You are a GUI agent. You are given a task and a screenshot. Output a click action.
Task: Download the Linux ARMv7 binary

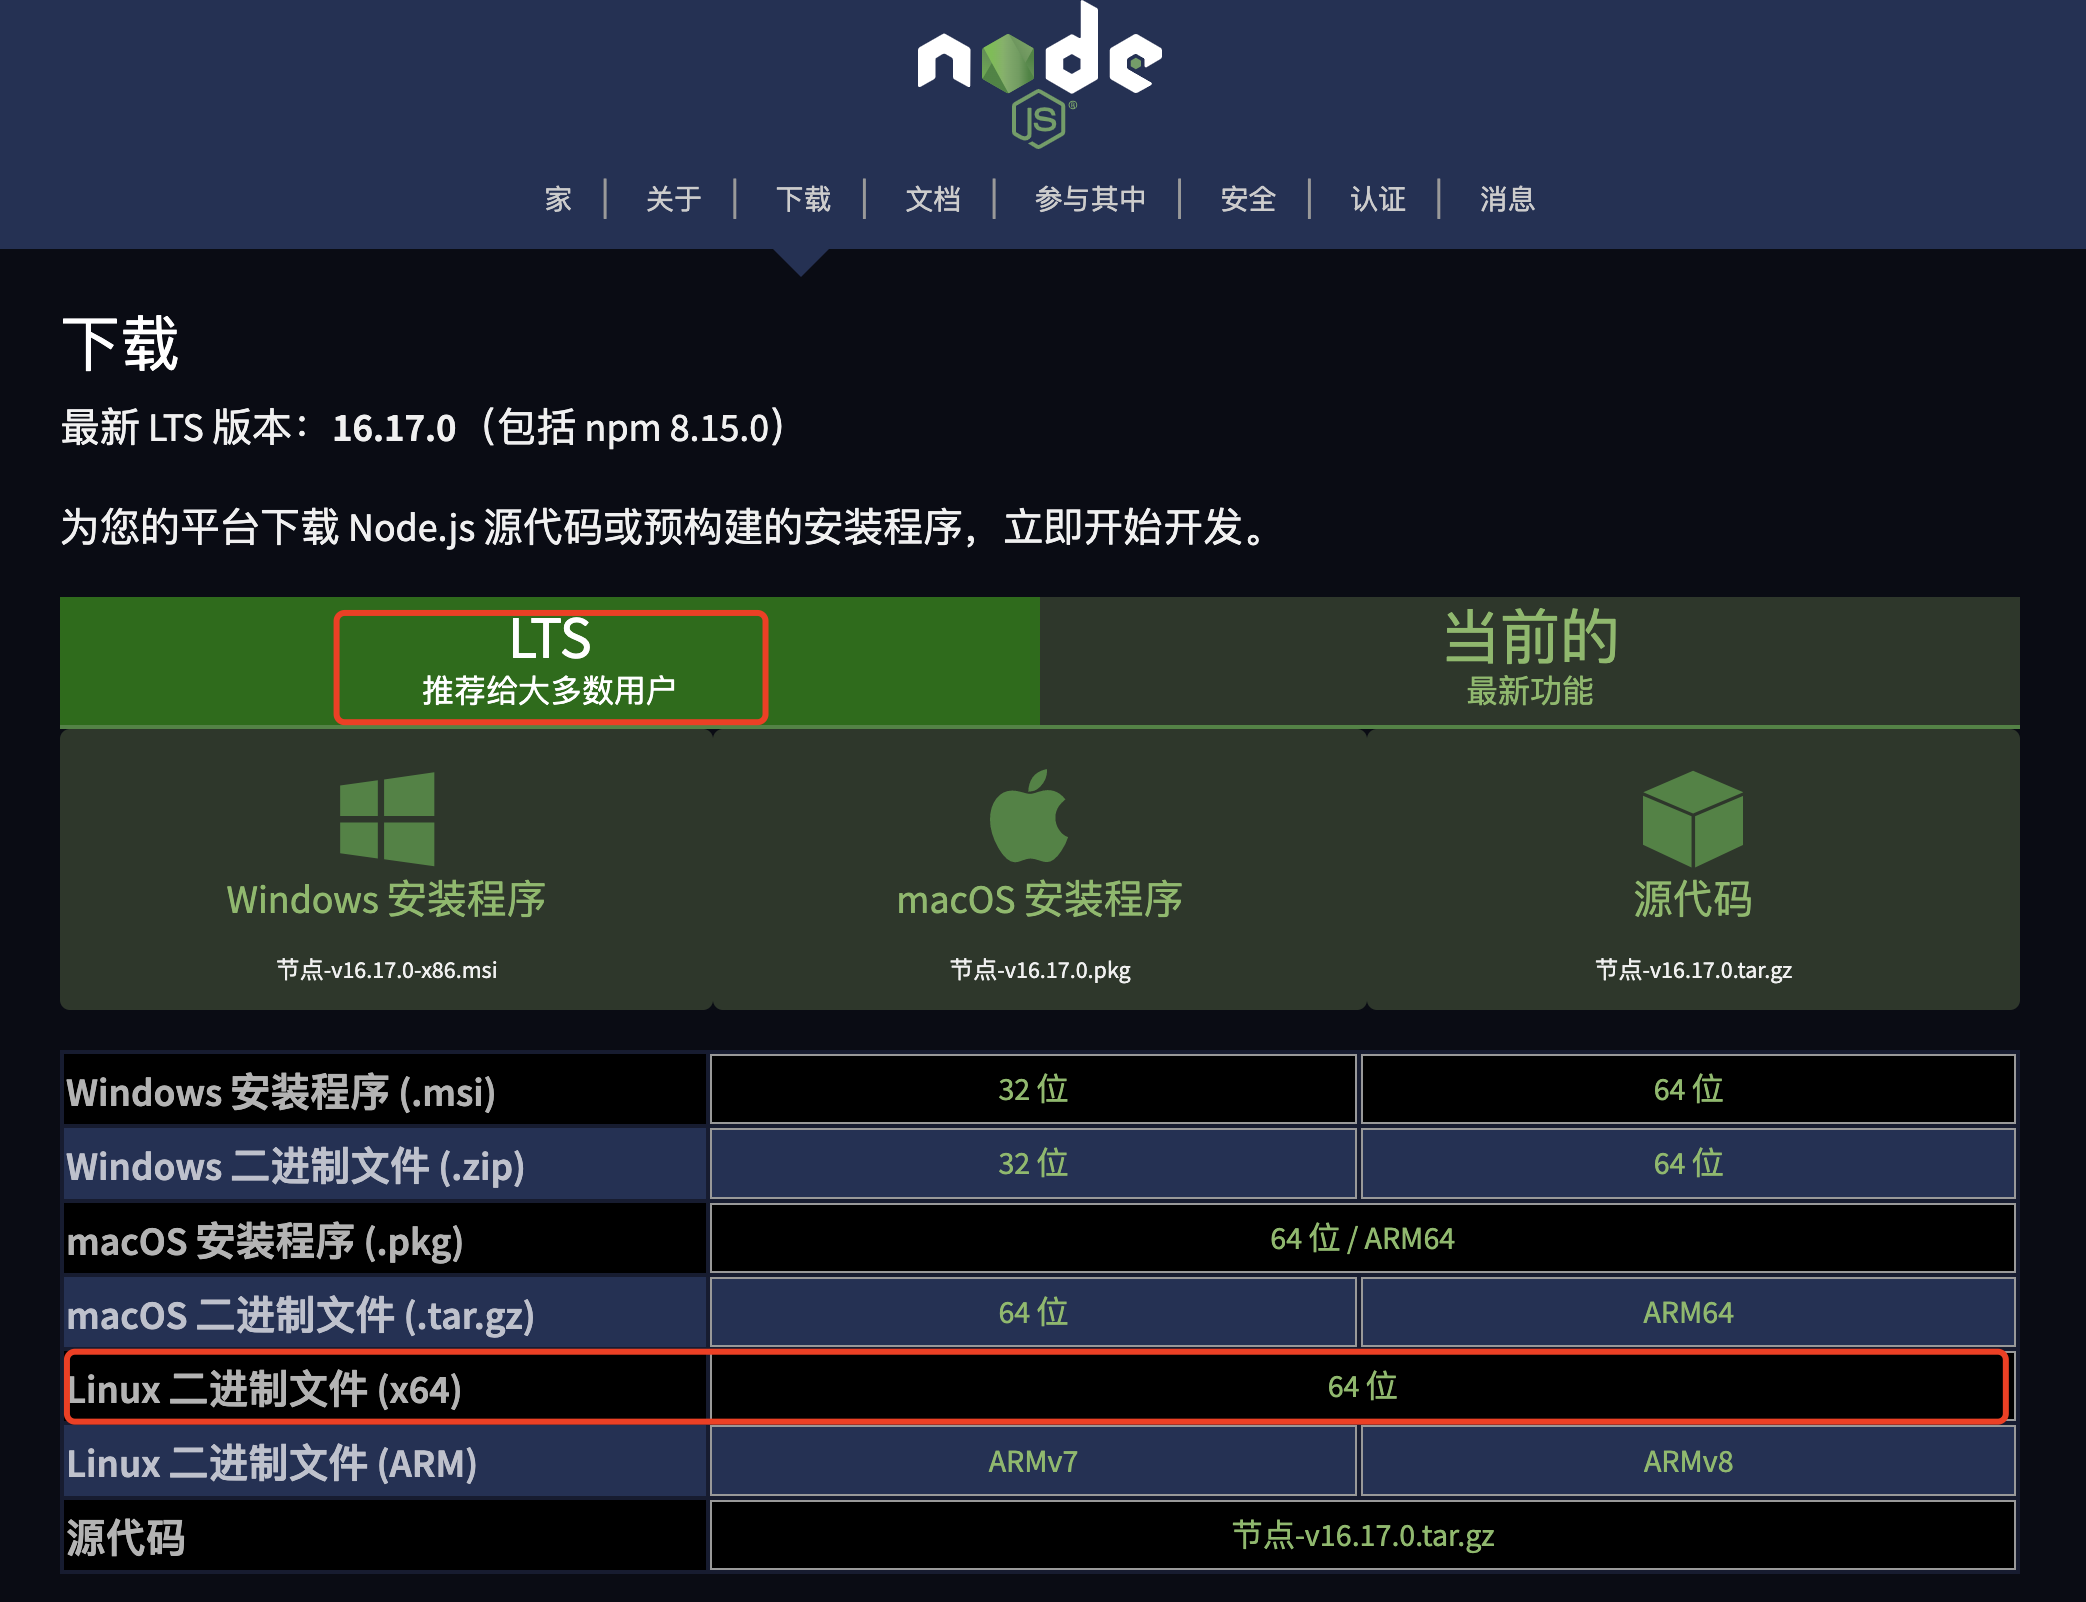coord(1033,1461)
